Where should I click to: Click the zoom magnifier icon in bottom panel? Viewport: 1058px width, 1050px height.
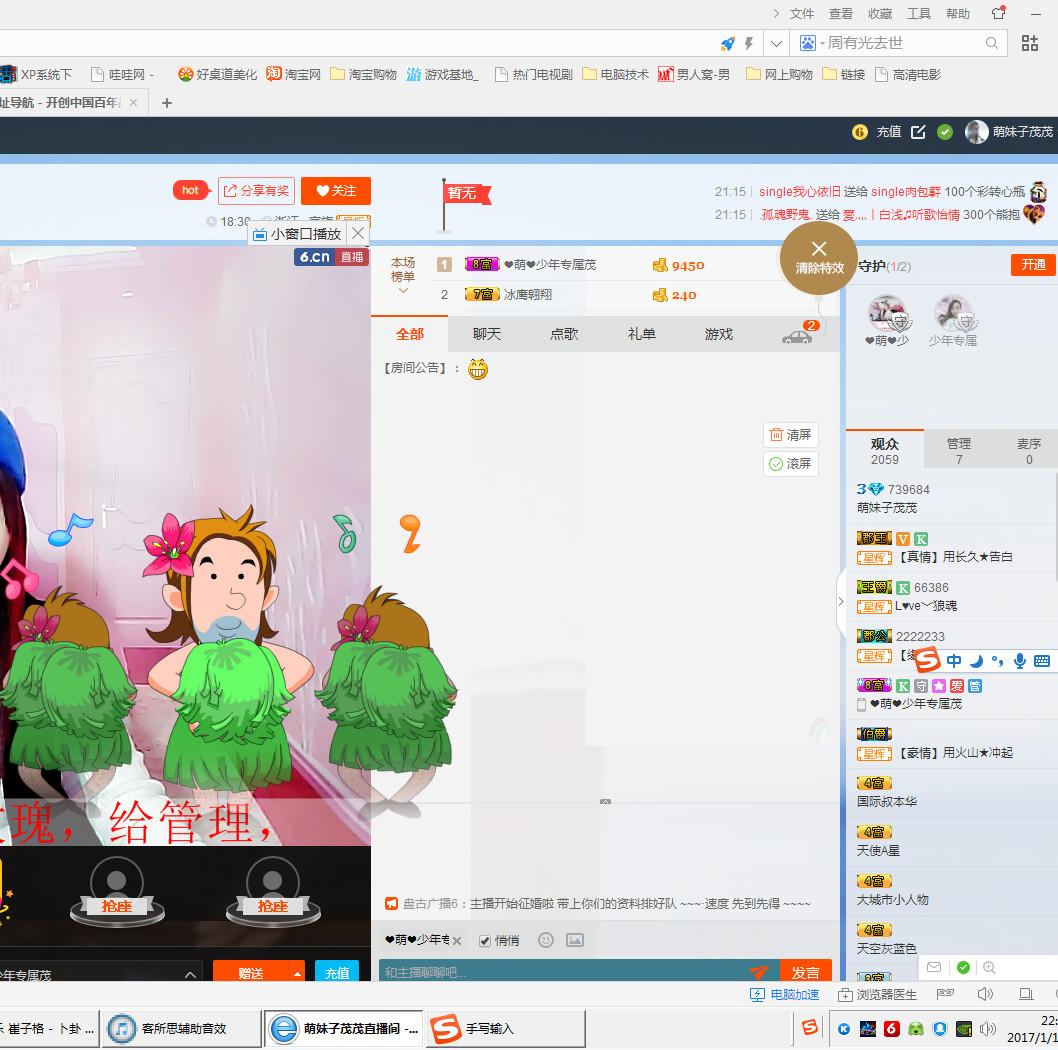(x=989, y=967)
